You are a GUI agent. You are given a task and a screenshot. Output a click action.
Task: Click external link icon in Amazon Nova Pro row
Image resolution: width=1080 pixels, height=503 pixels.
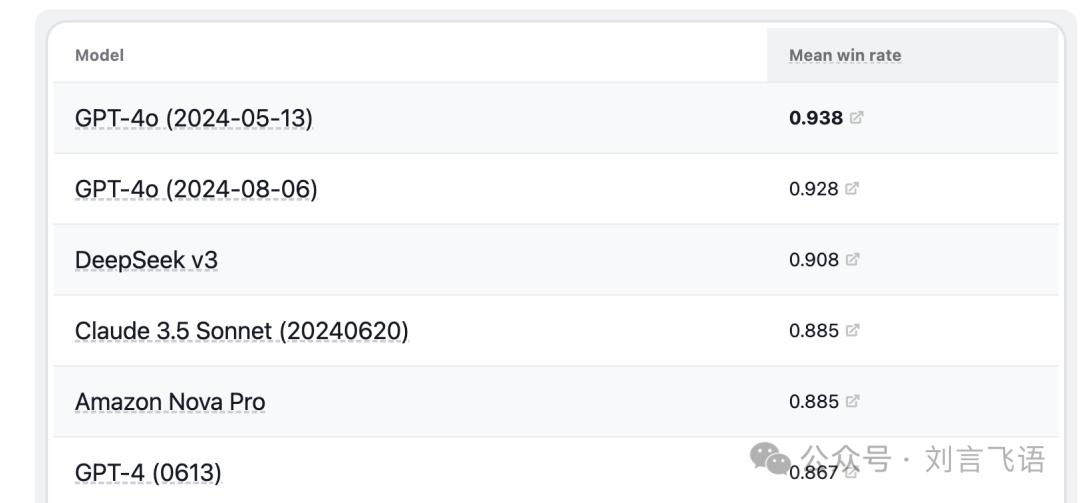coord(853,400)
